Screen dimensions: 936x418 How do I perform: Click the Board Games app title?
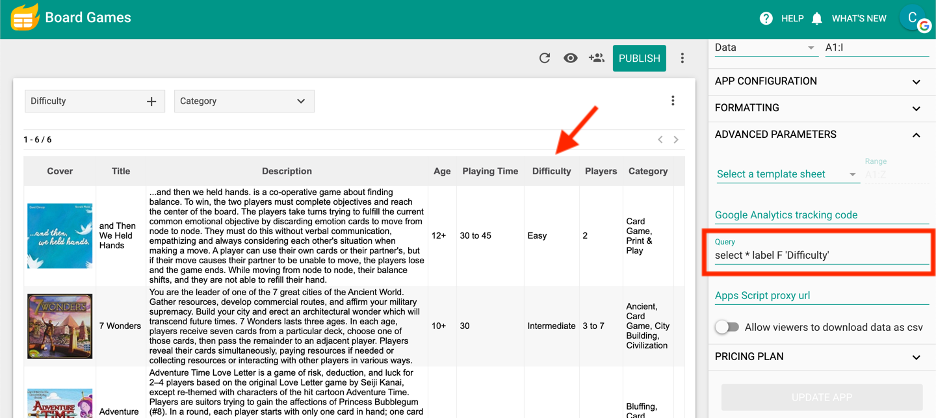coord(88,17)
